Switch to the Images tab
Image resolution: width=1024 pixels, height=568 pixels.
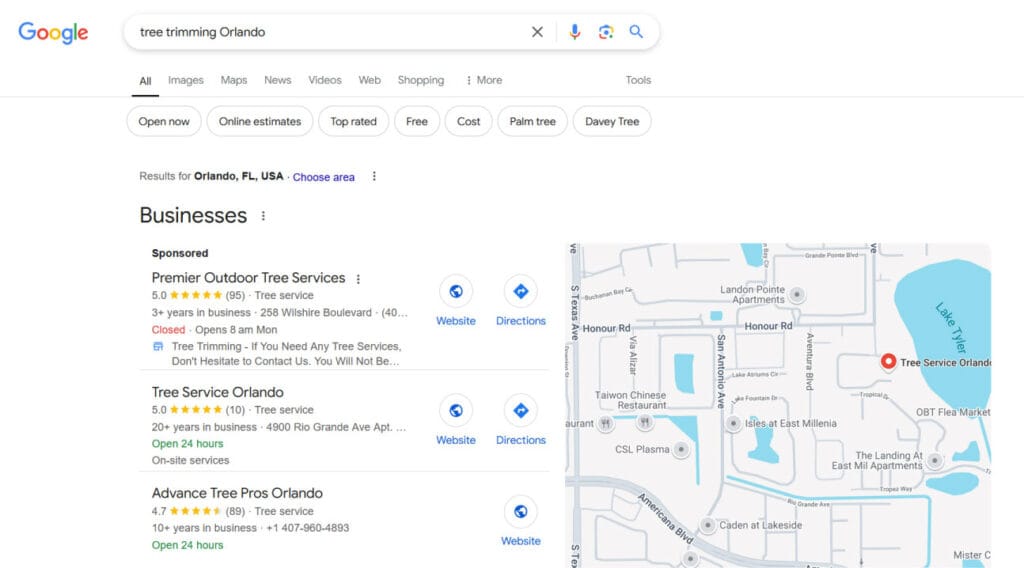[x=185, y=80]
